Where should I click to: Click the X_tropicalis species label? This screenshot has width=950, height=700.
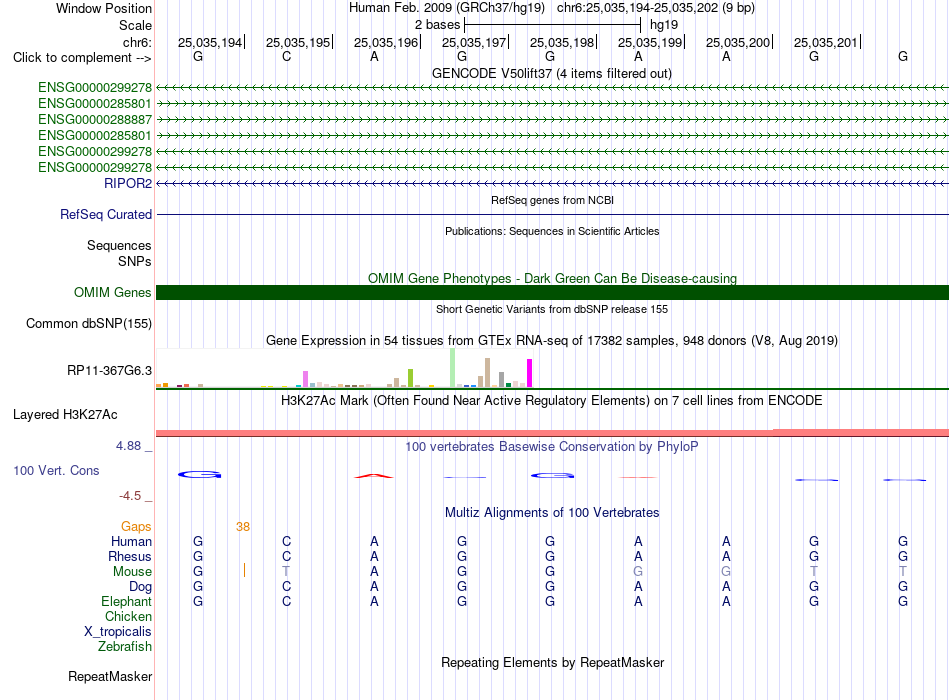[118, 632]
